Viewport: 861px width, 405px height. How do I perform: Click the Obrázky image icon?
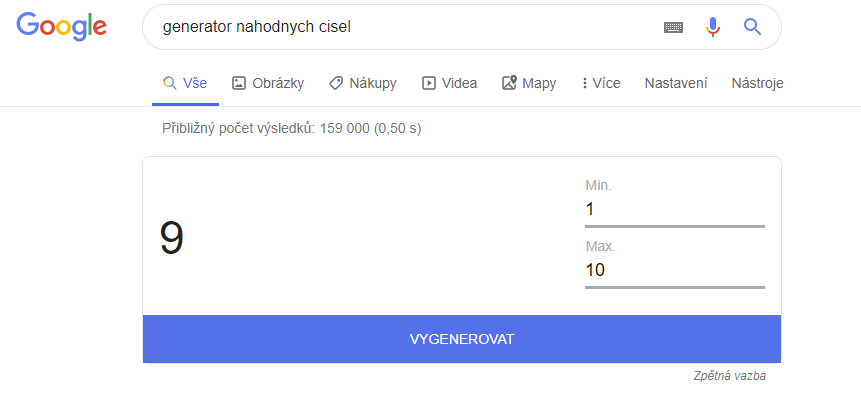click(x=239, y=83)
